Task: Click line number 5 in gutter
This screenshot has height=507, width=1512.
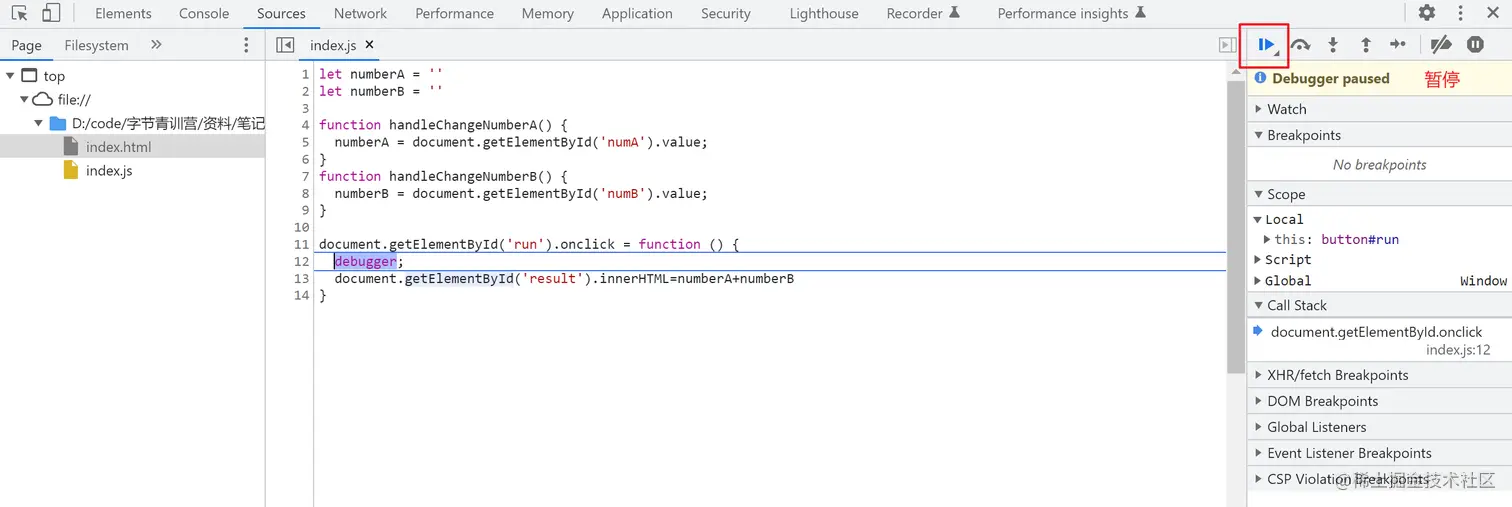Action: pyautogui.click(x=305, y=142)
